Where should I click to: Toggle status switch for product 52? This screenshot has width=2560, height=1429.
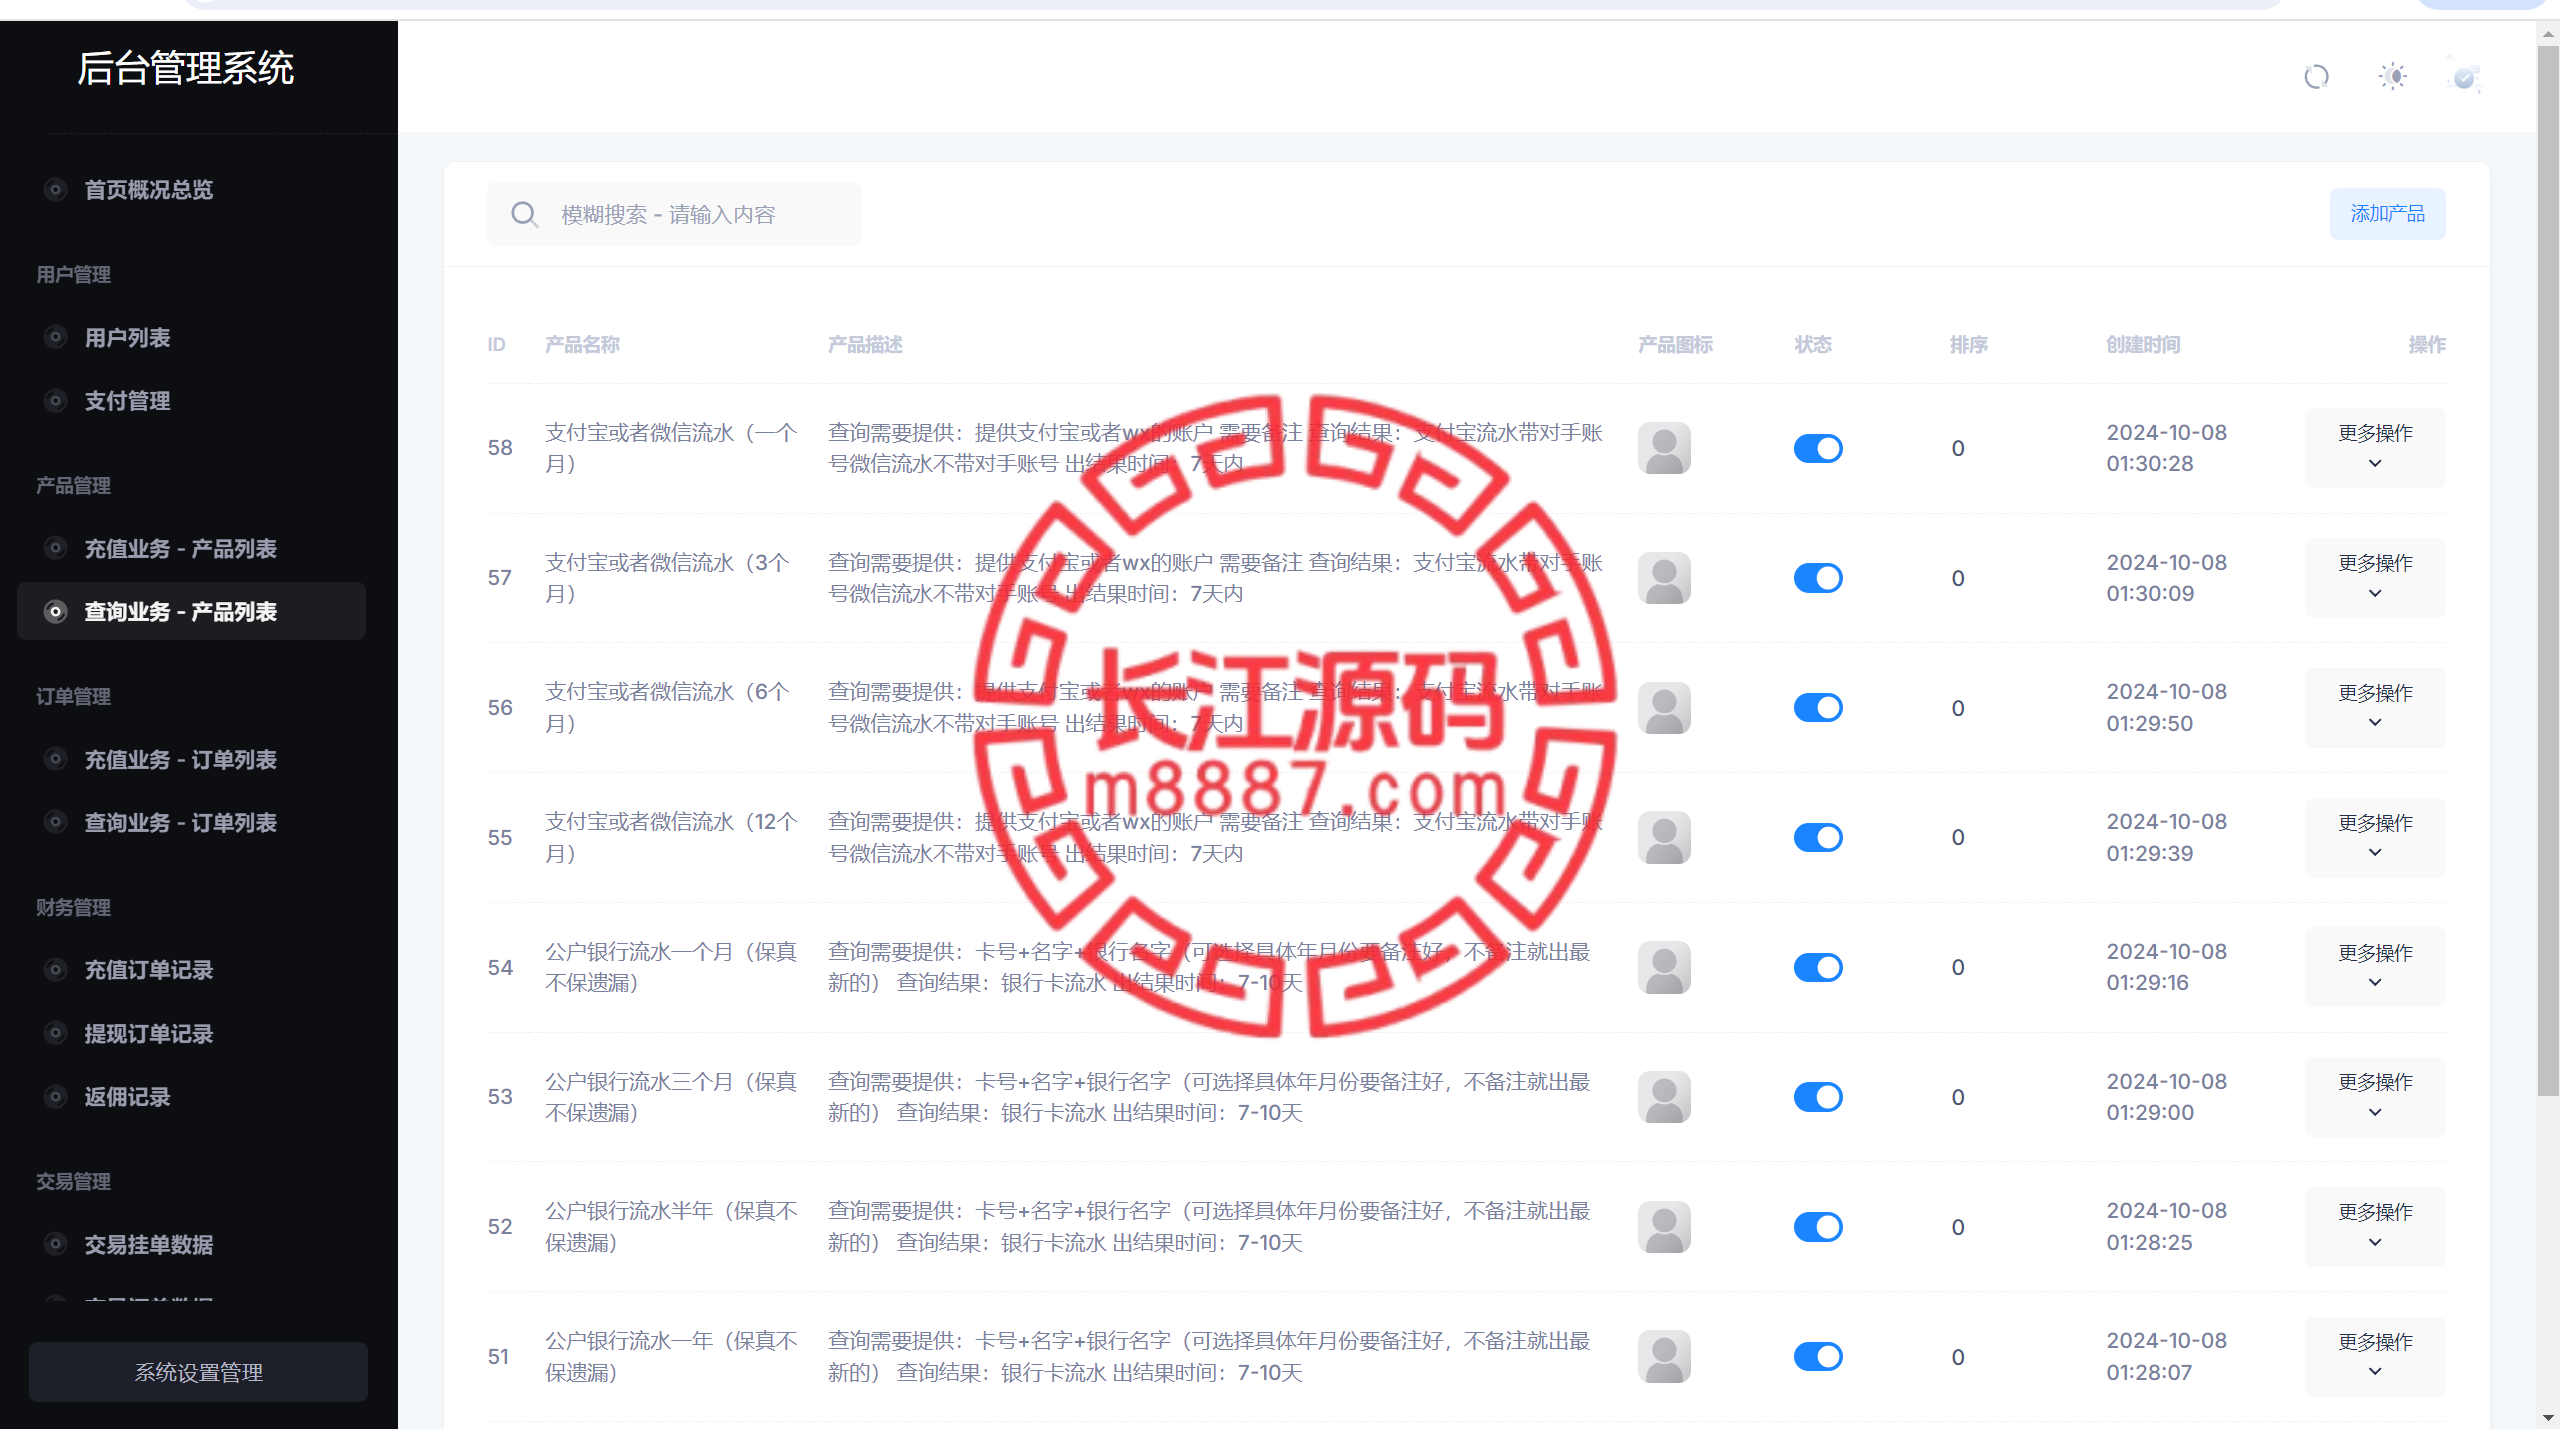[1818, 1227]
